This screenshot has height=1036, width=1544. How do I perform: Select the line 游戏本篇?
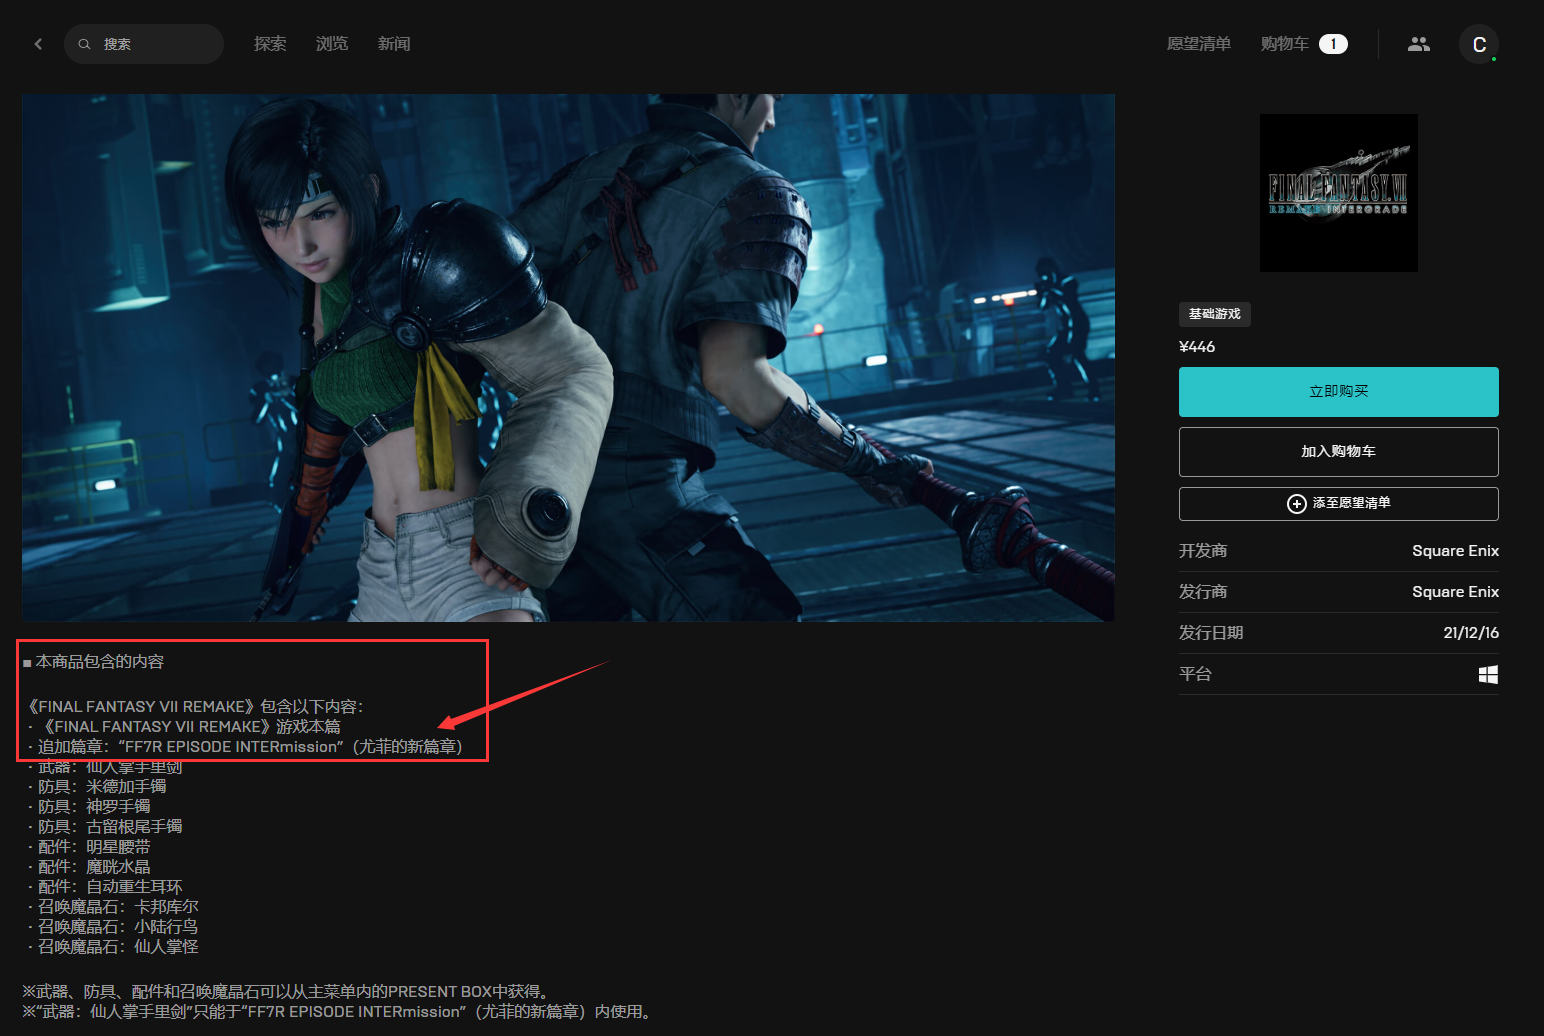click(184, 727)
